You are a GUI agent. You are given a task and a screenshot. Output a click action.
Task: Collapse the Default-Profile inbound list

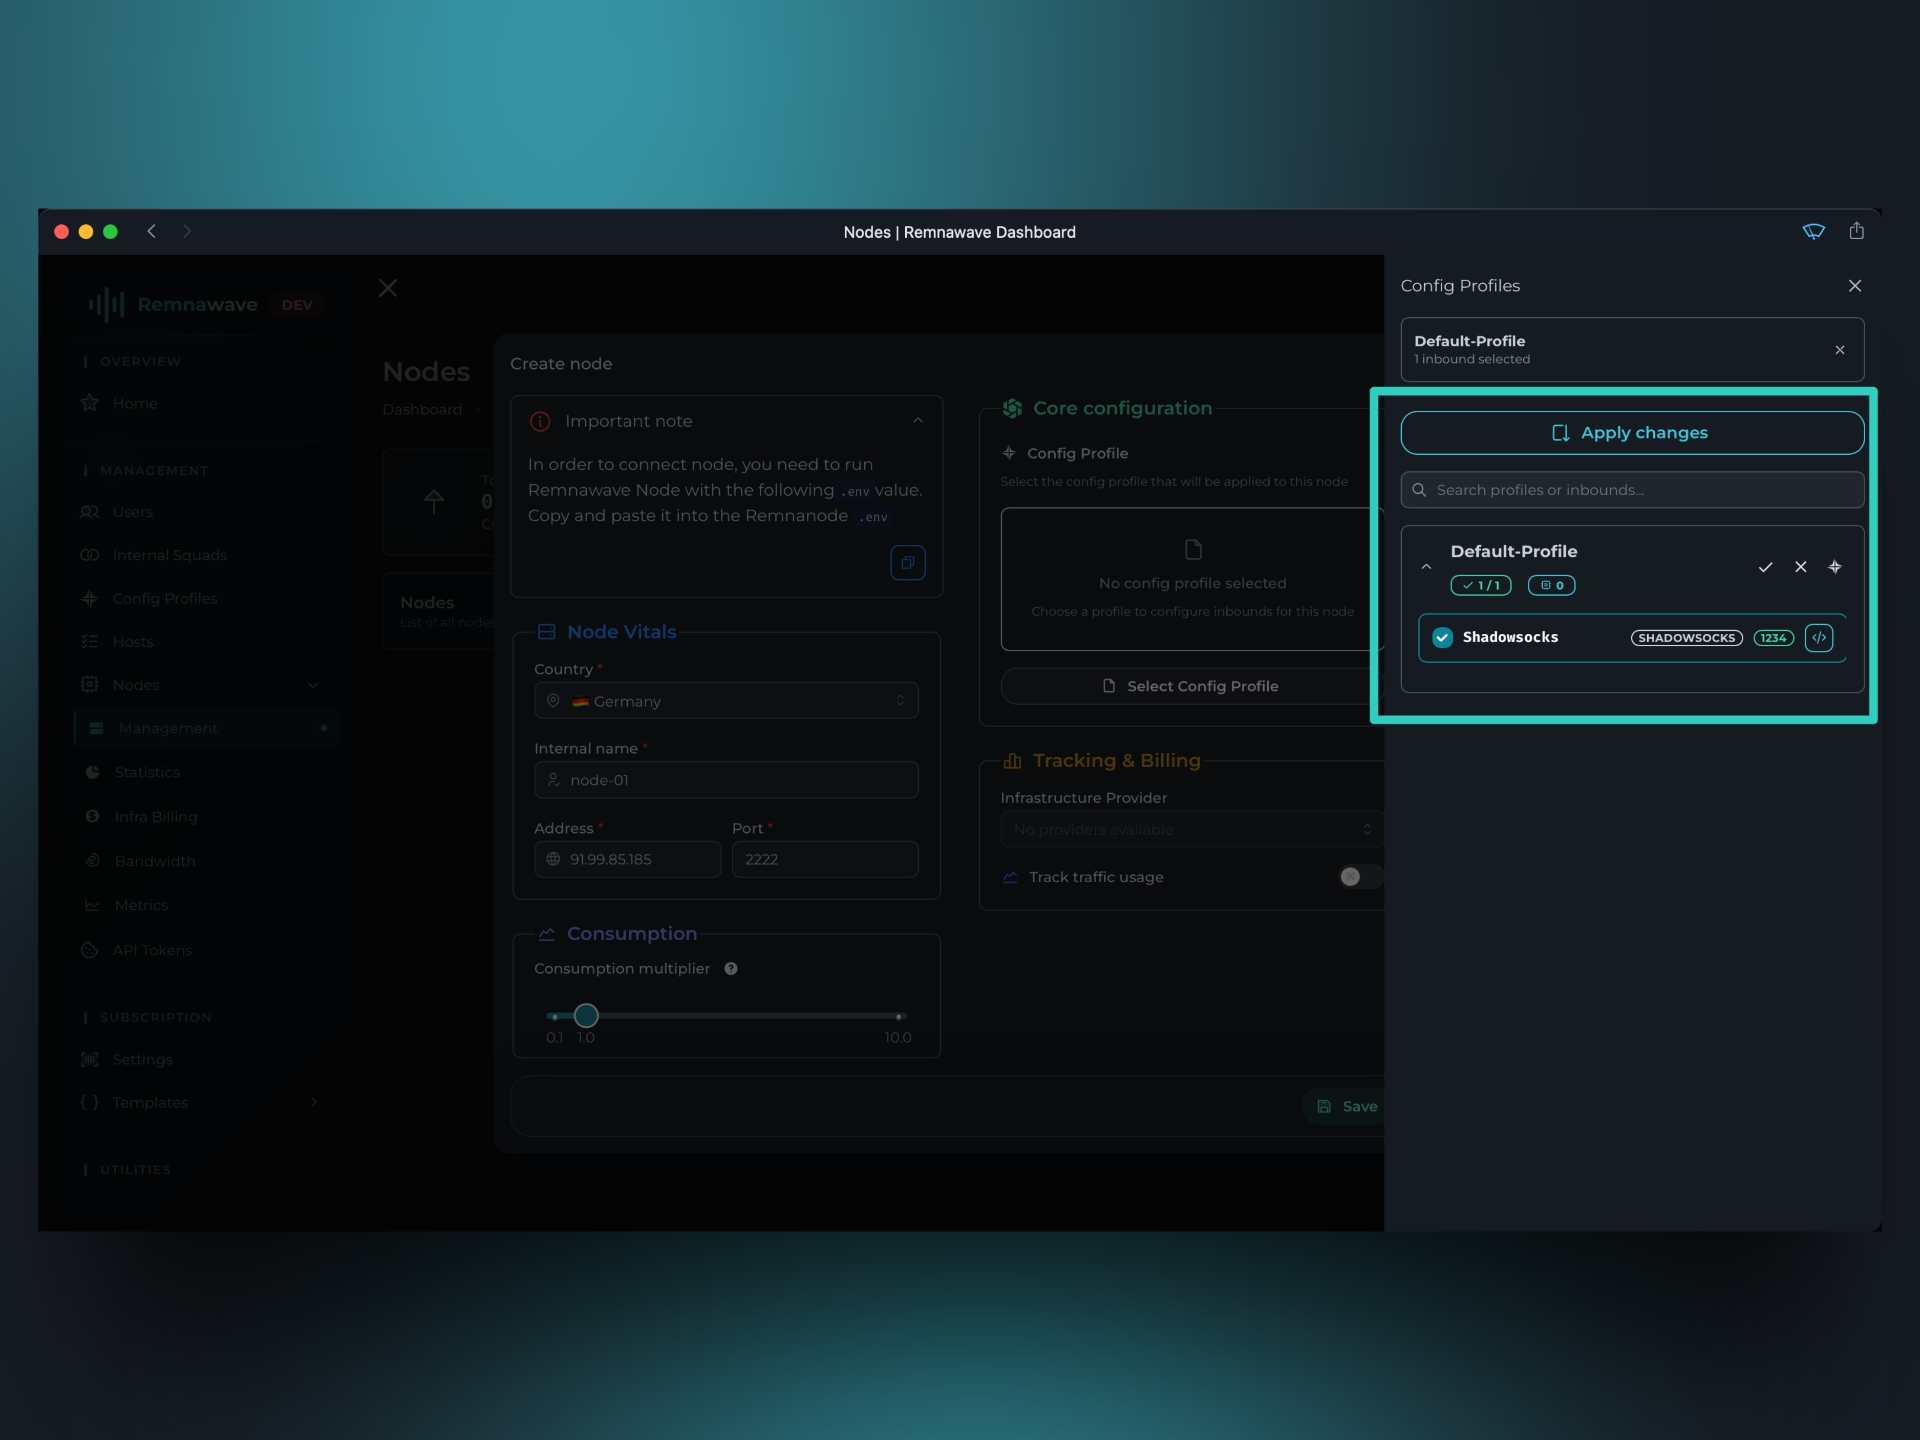(1426, 567)
